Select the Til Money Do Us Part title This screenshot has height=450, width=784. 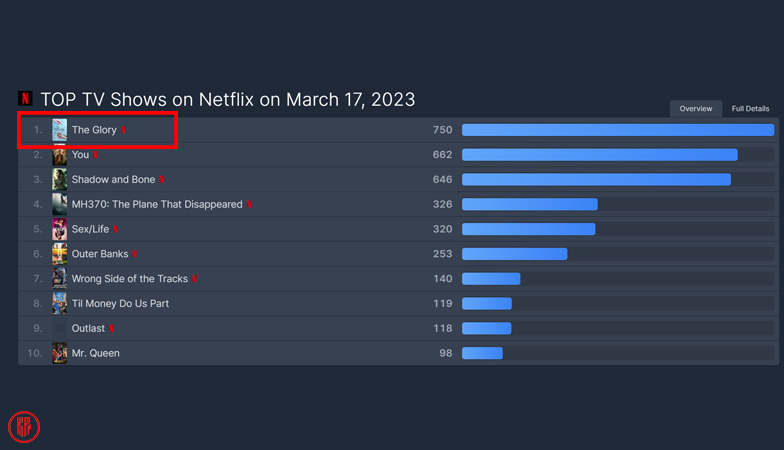click(x=120, y=303)
